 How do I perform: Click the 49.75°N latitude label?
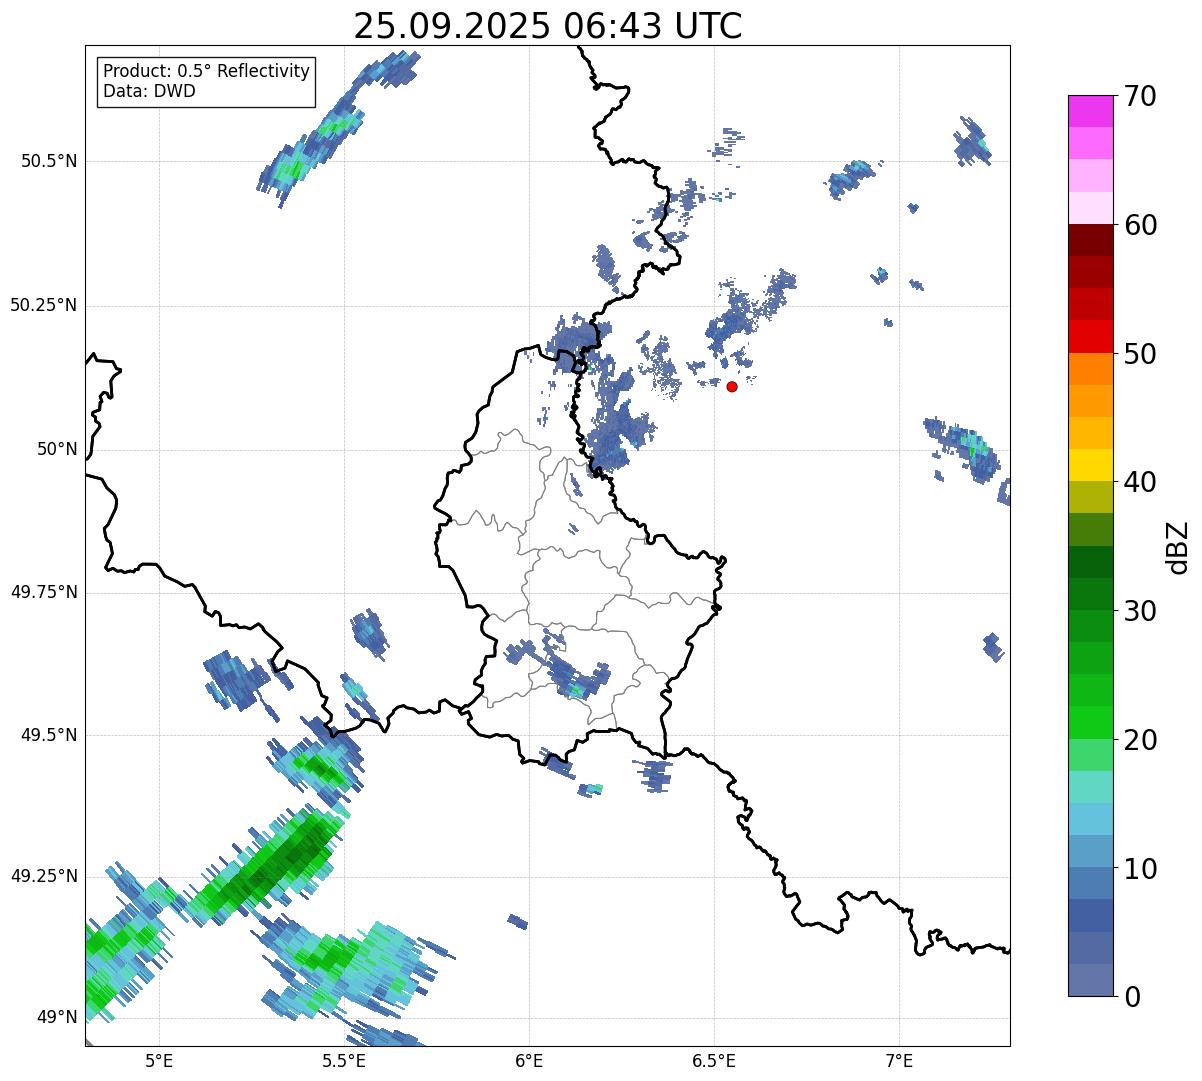(44, 592)
